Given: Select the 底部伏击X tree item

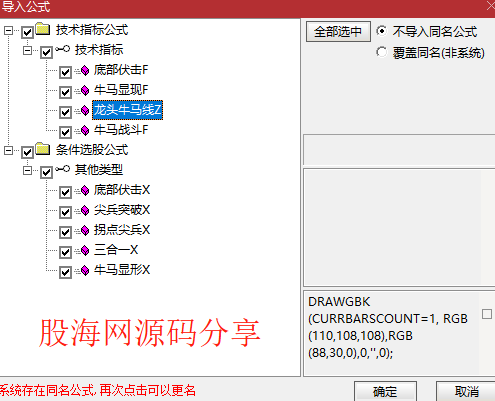Looking at the screenshot, I should [122, 190].
